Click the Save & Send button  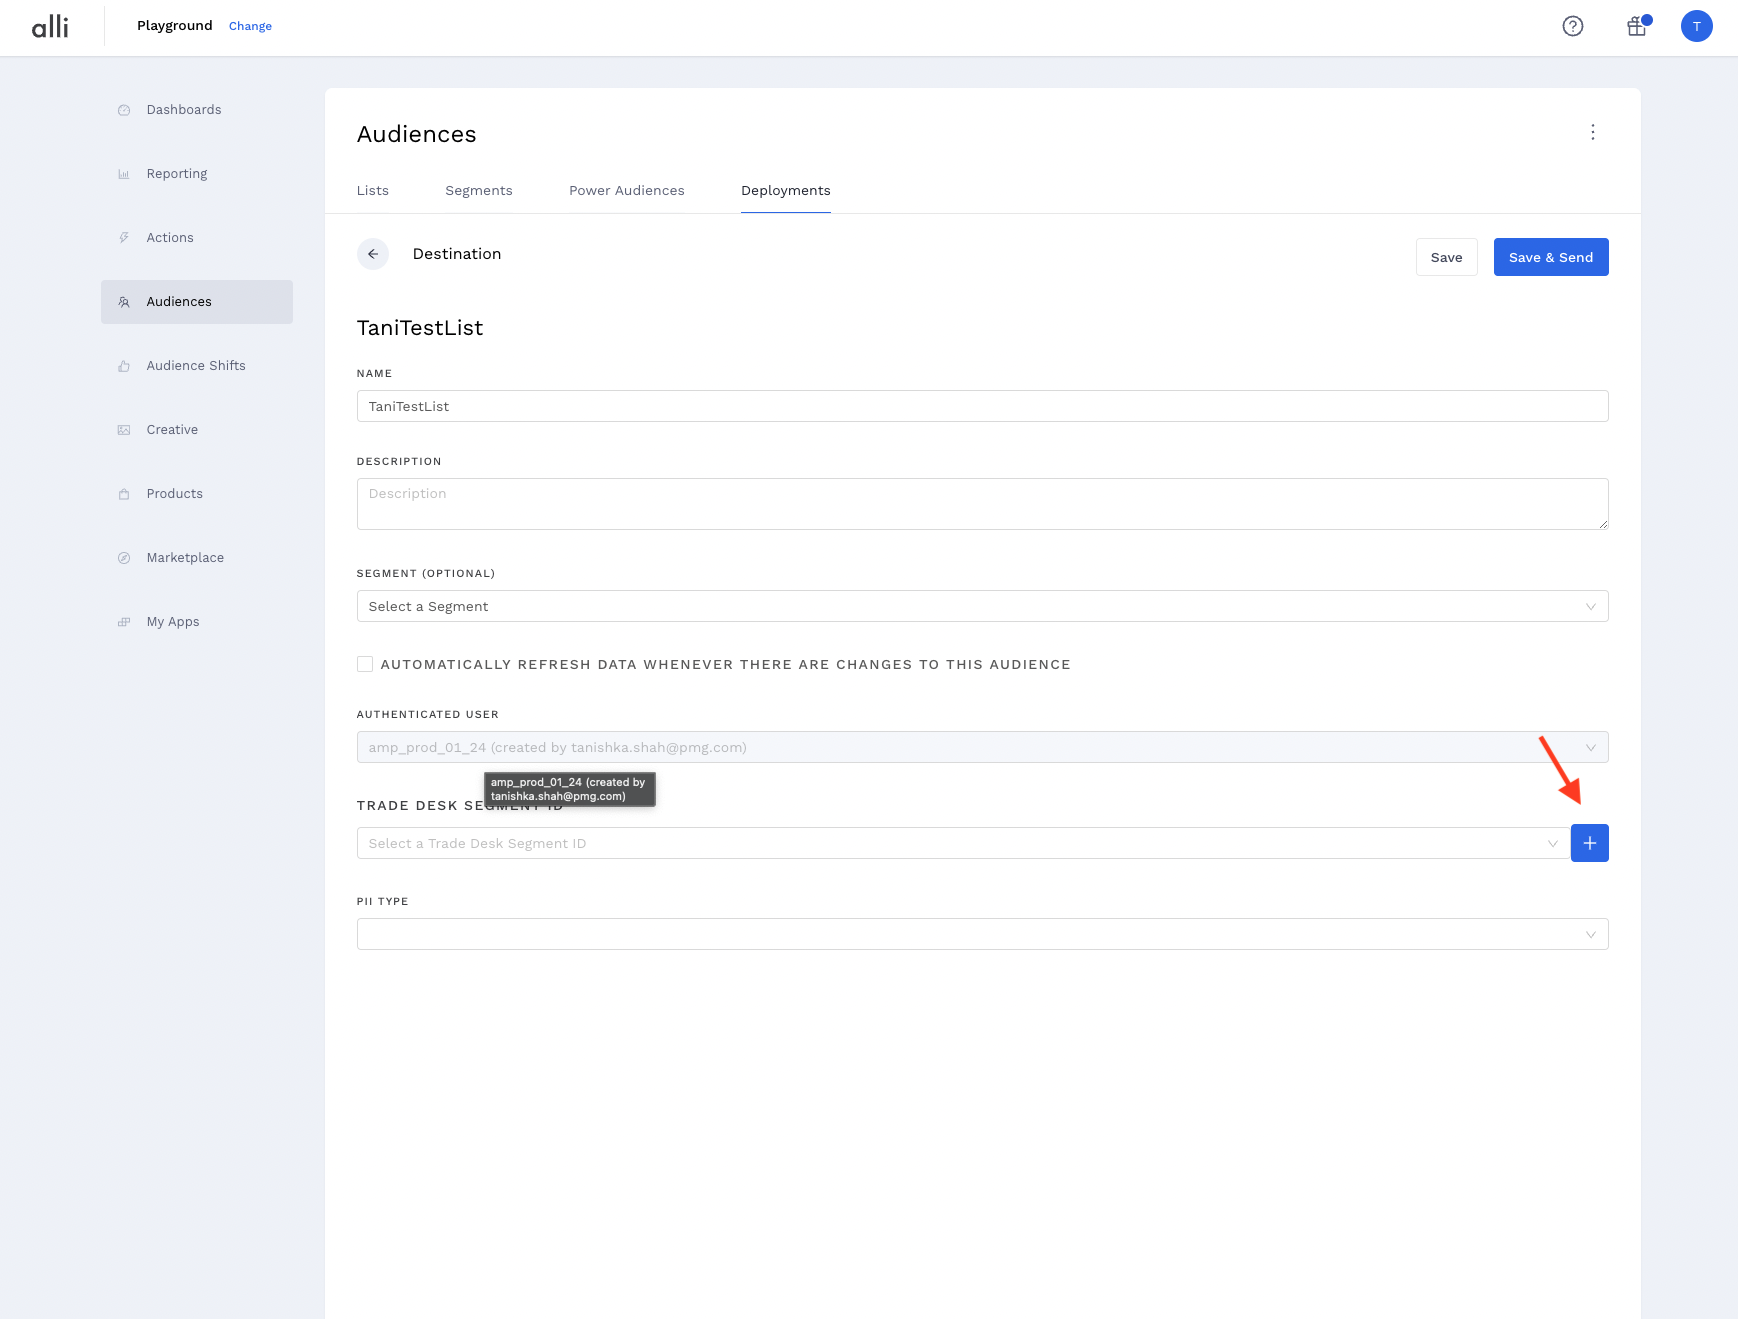click(x=1550, y=257)
